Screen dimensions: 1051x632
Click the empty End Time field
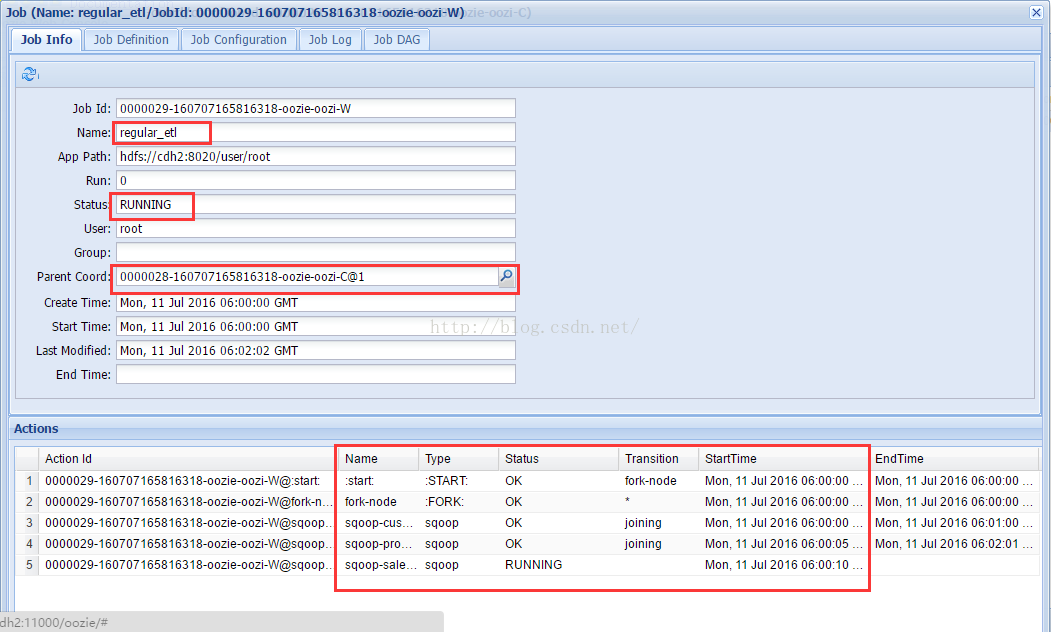(x=316, y=375)
